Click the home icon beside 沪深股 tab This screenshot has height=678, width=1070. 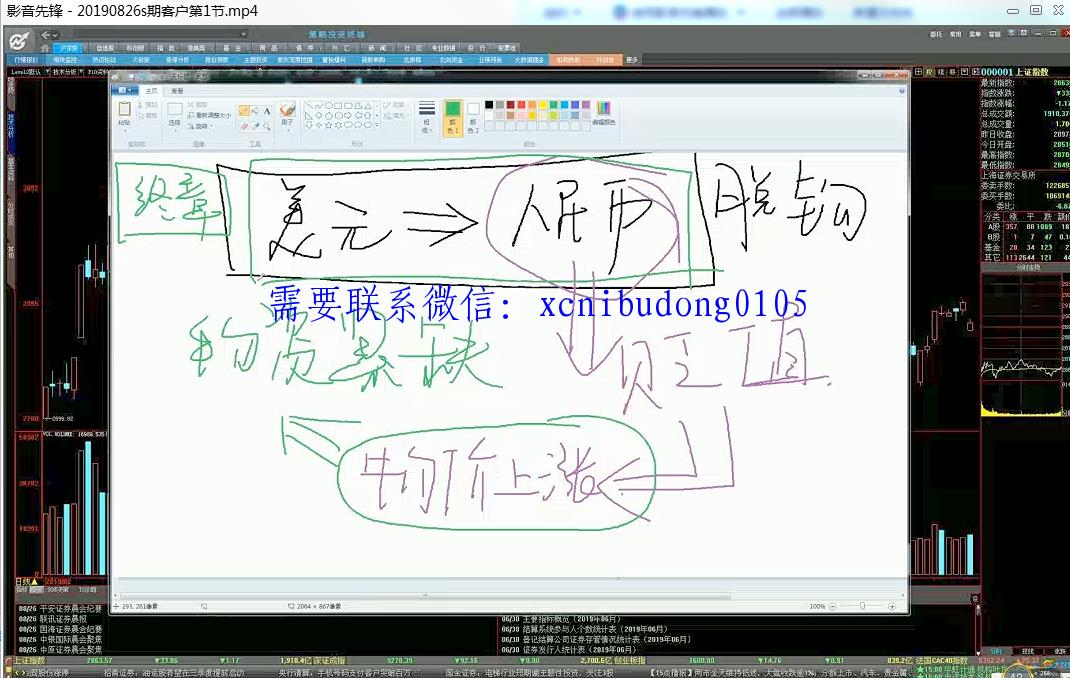[x=44, y=48]
